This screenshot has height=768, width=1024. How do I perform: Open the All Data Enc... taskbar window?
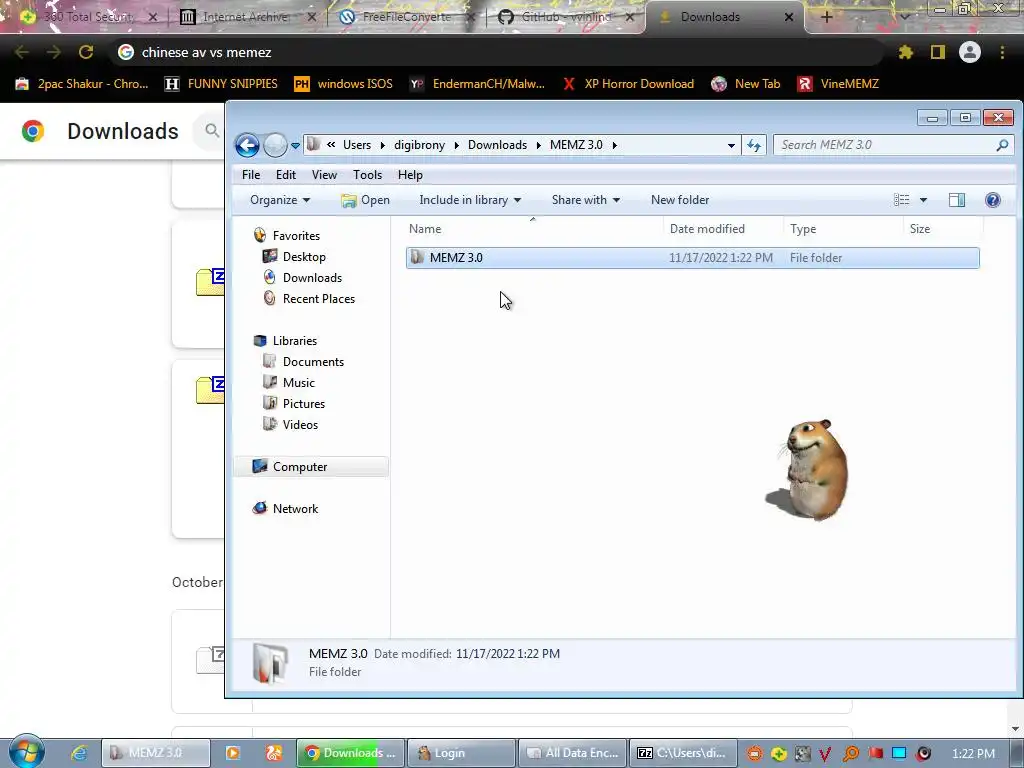coord(573,754)
